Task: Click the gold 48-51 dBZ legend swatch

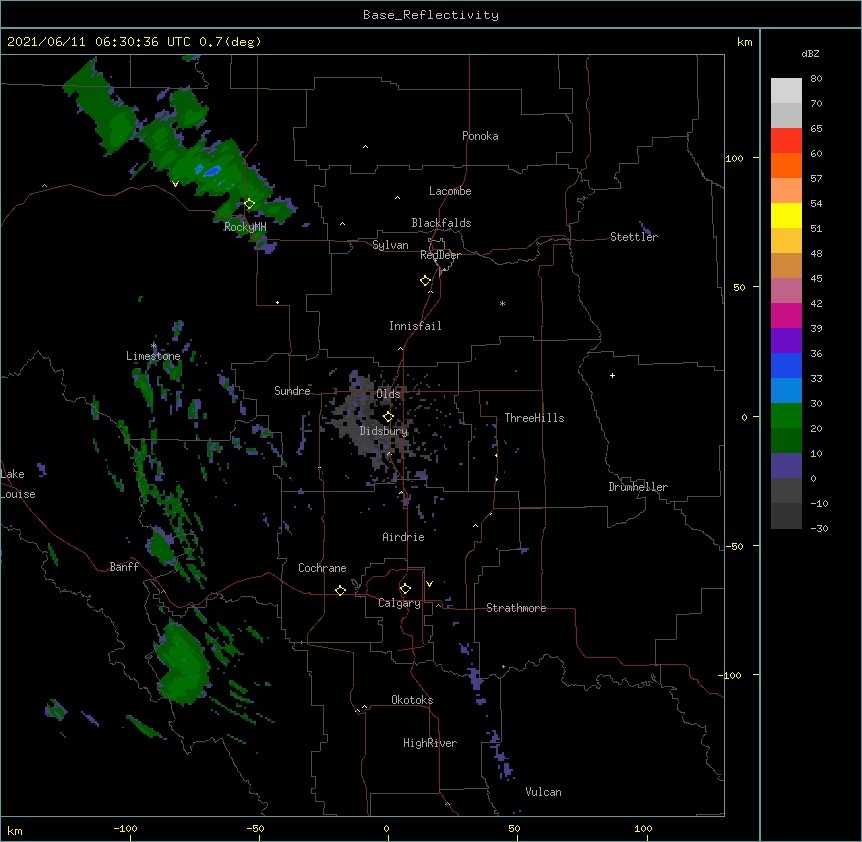Action: pos(786,241)
